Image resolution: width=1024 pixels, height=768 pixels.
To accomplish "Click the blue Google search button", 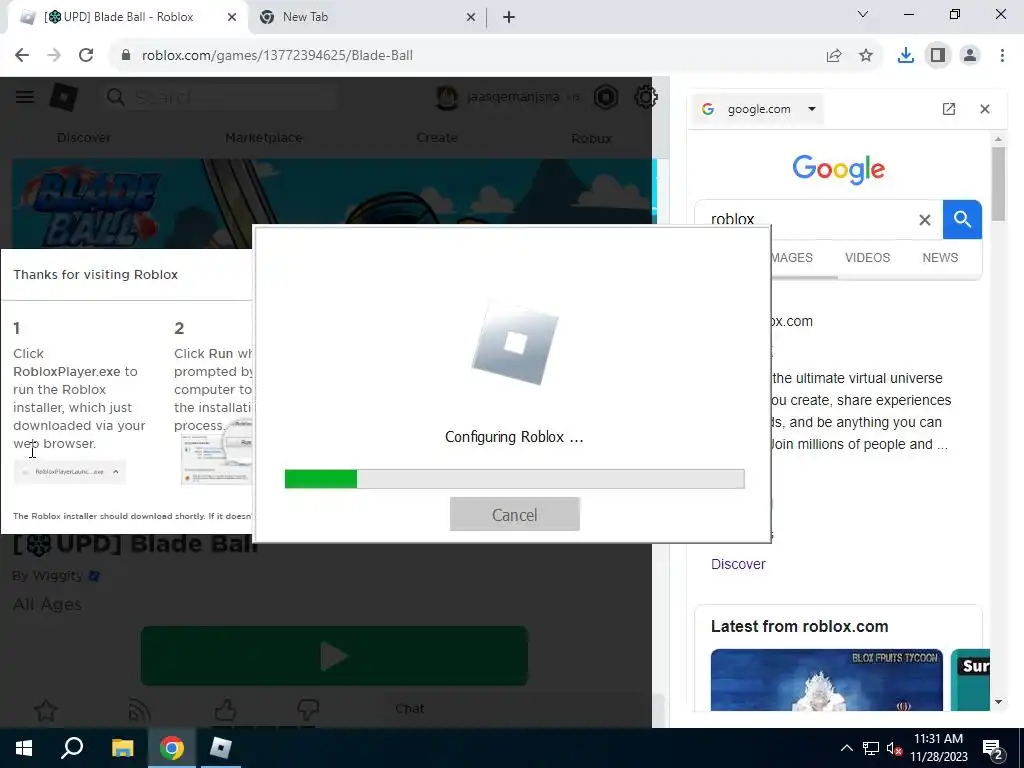I will coord(962,219).
